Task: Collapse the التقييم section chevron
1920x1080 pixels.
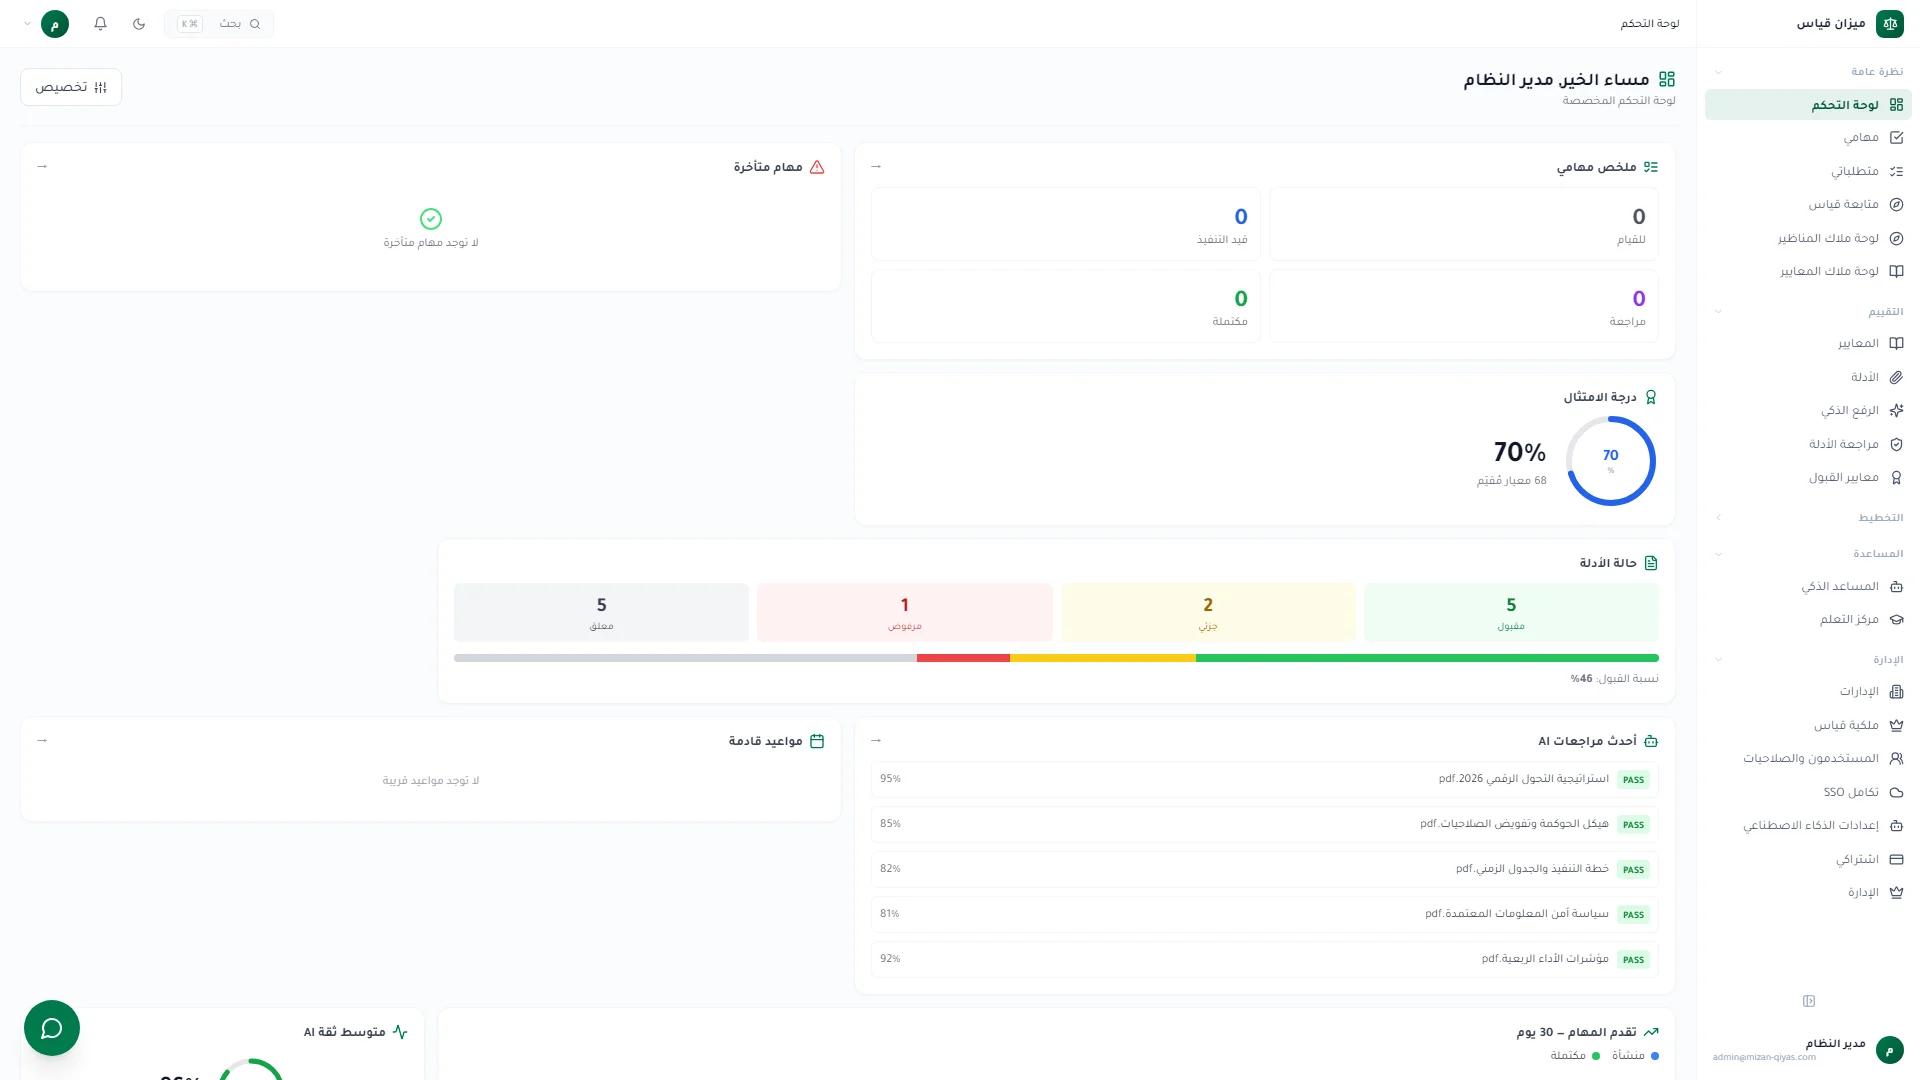Action: pyautogui.click(x=1718, y=311)
